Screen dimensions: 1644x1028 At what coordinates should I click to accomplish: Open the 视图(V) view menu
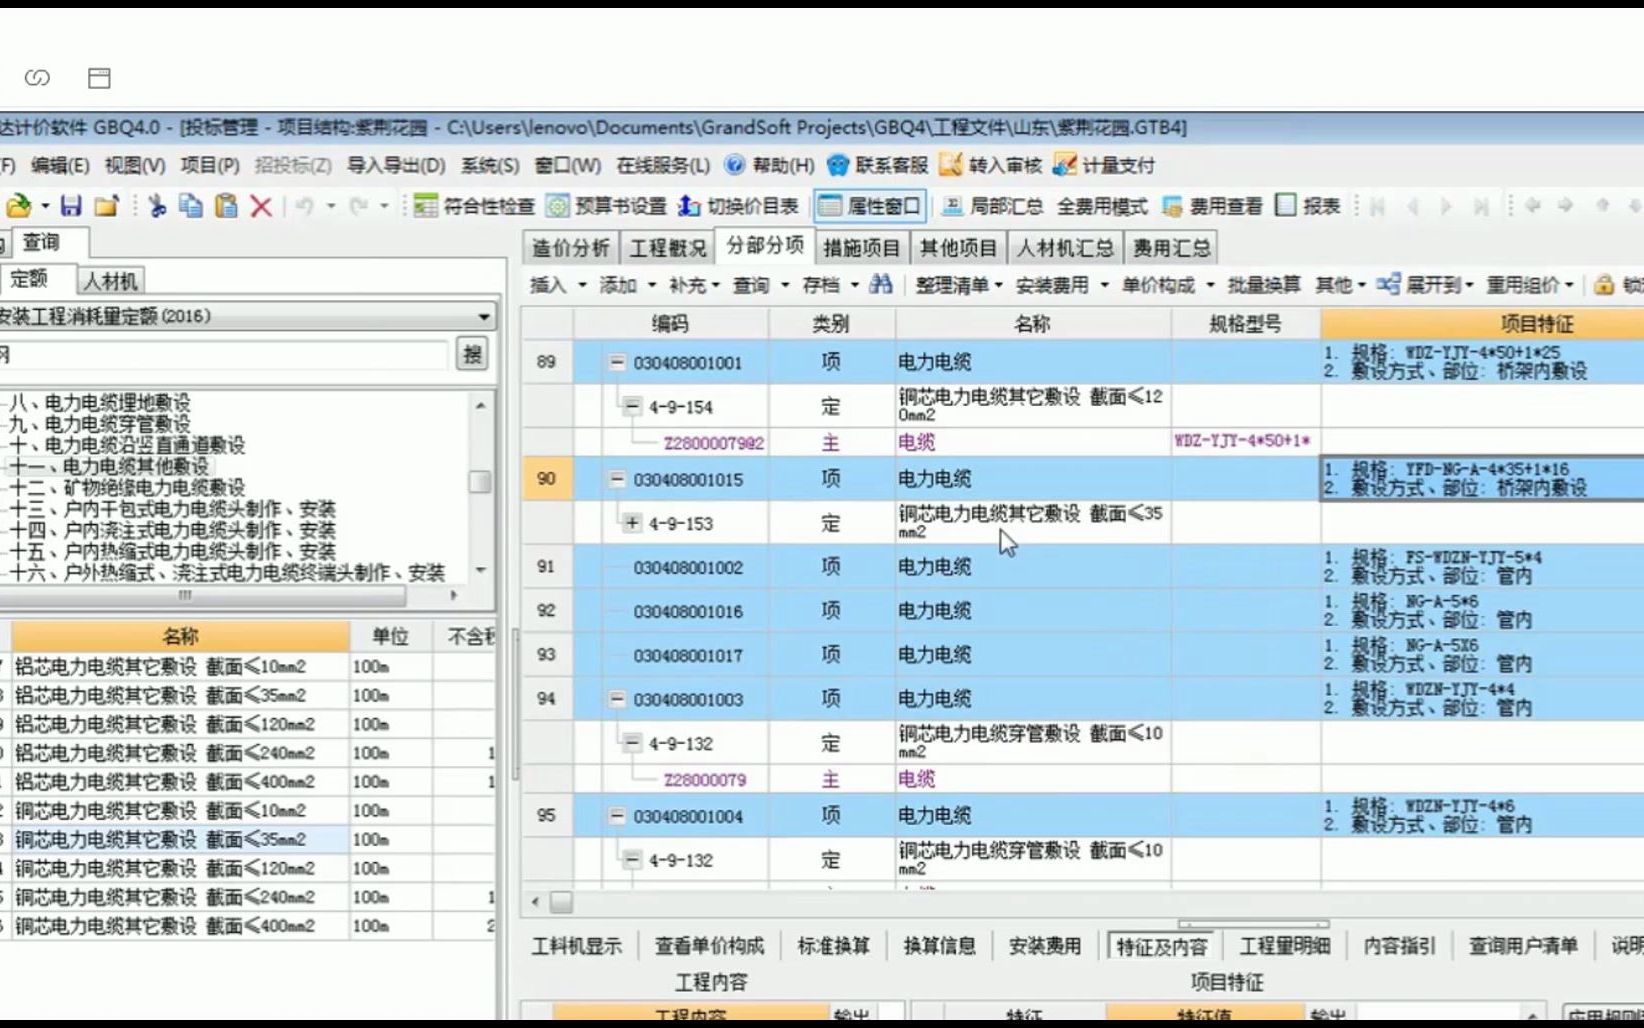[x=135, y=165]
